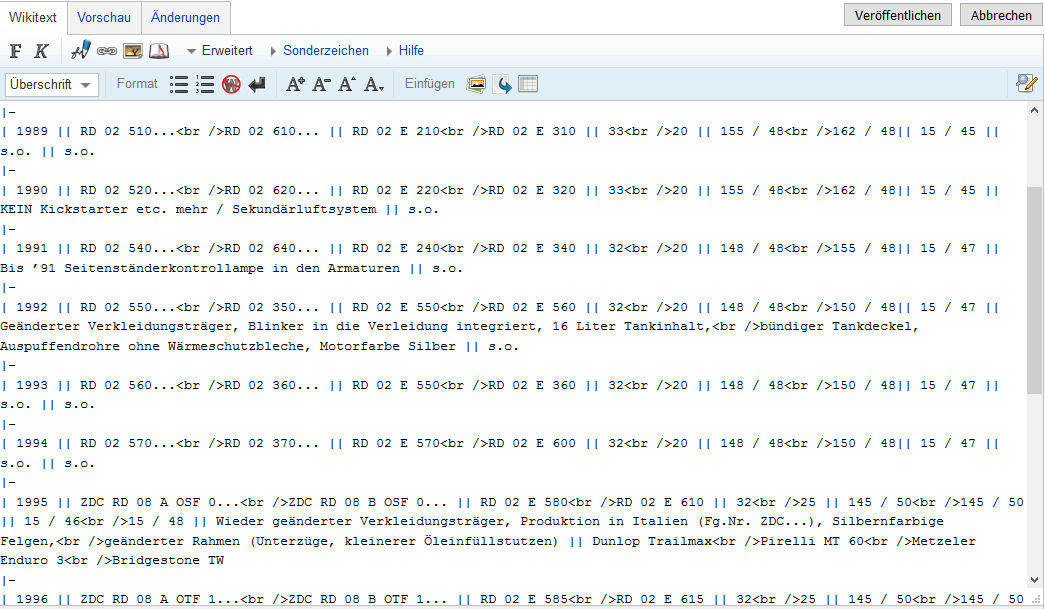This screenshot has width=1045, height=609.
Task: Click the text 'RD 02 E 600'
Action: click(532, 443)
